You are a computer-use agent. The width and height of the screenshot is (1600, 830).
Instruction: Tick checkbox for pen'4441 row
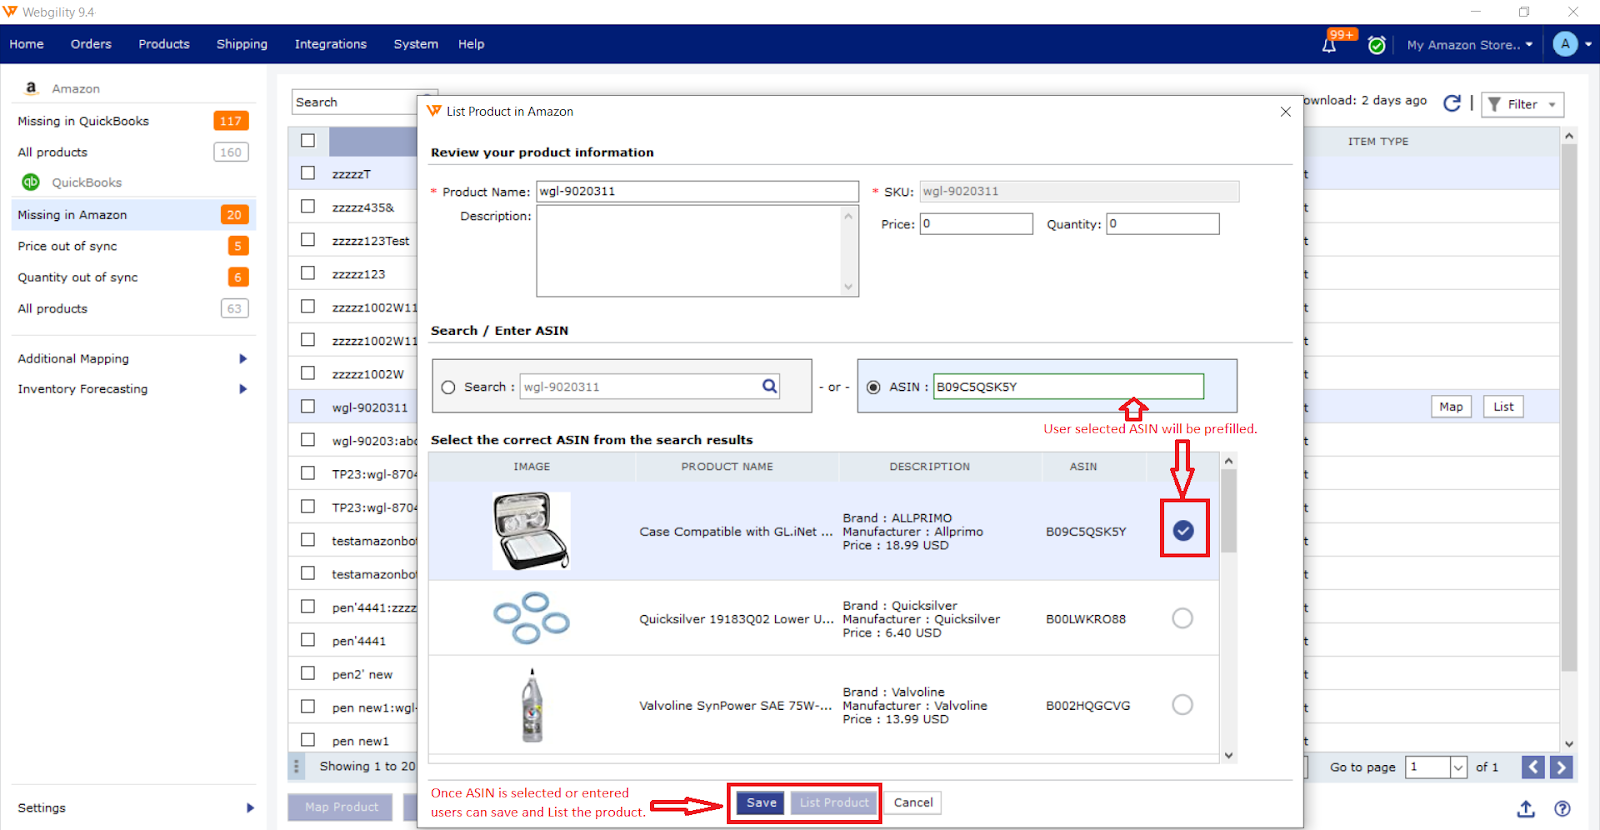tap(308, 640)
